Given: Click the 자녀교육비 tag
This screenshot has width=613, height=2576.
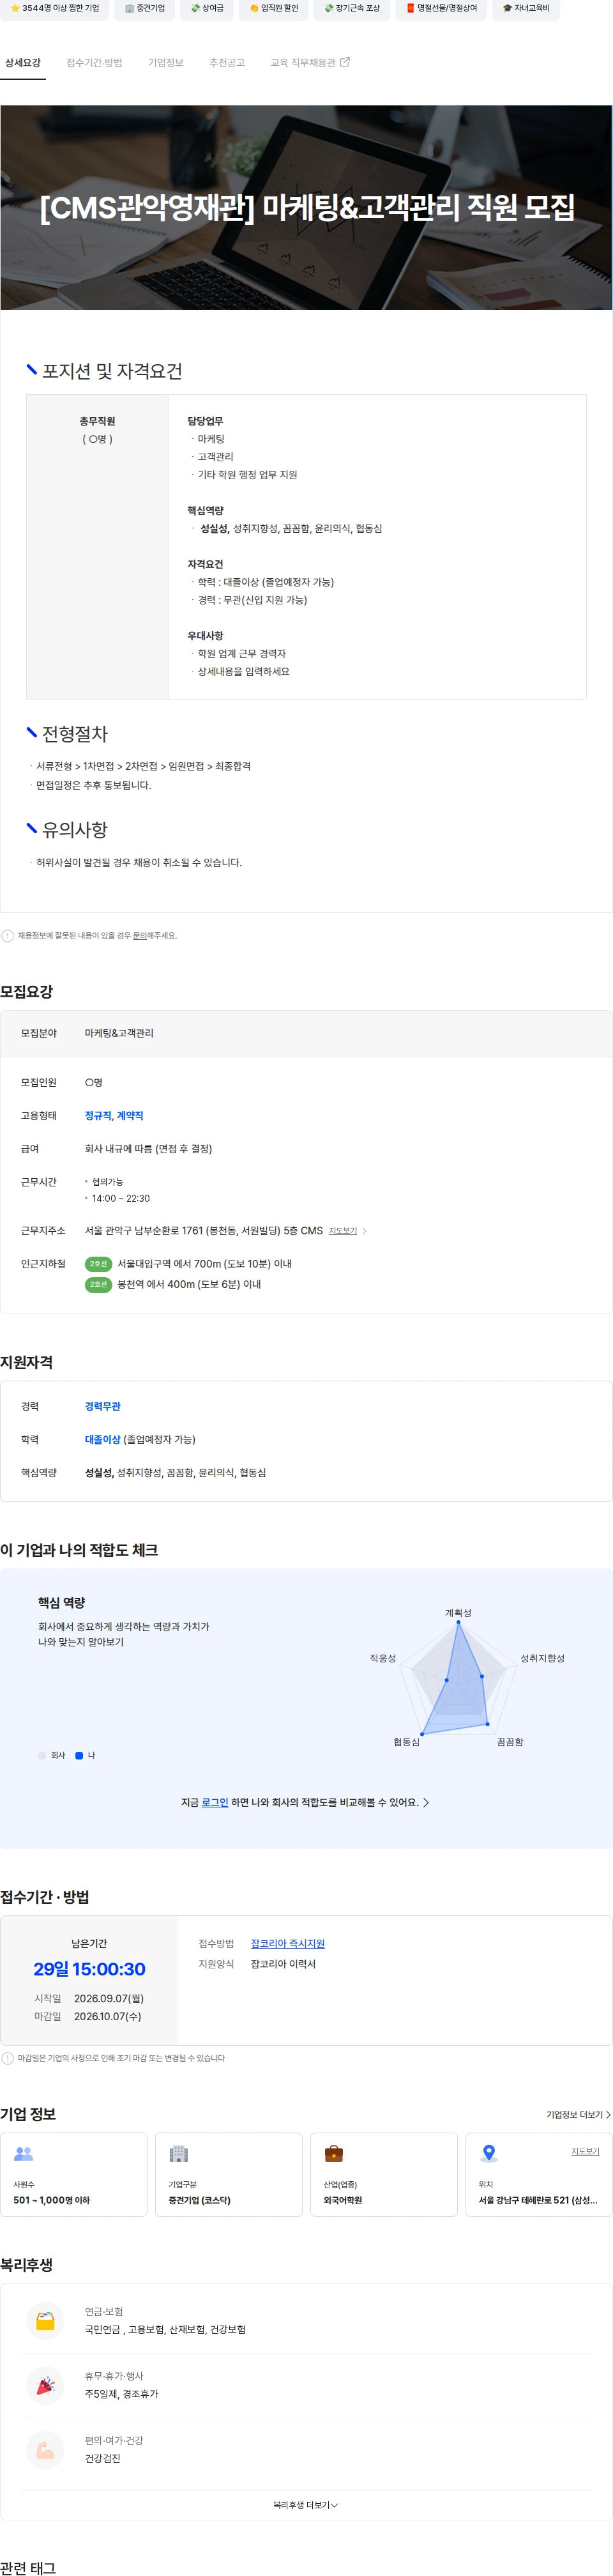Looking at the screenshot, I should pyautogui.click(x=526, y=8).
